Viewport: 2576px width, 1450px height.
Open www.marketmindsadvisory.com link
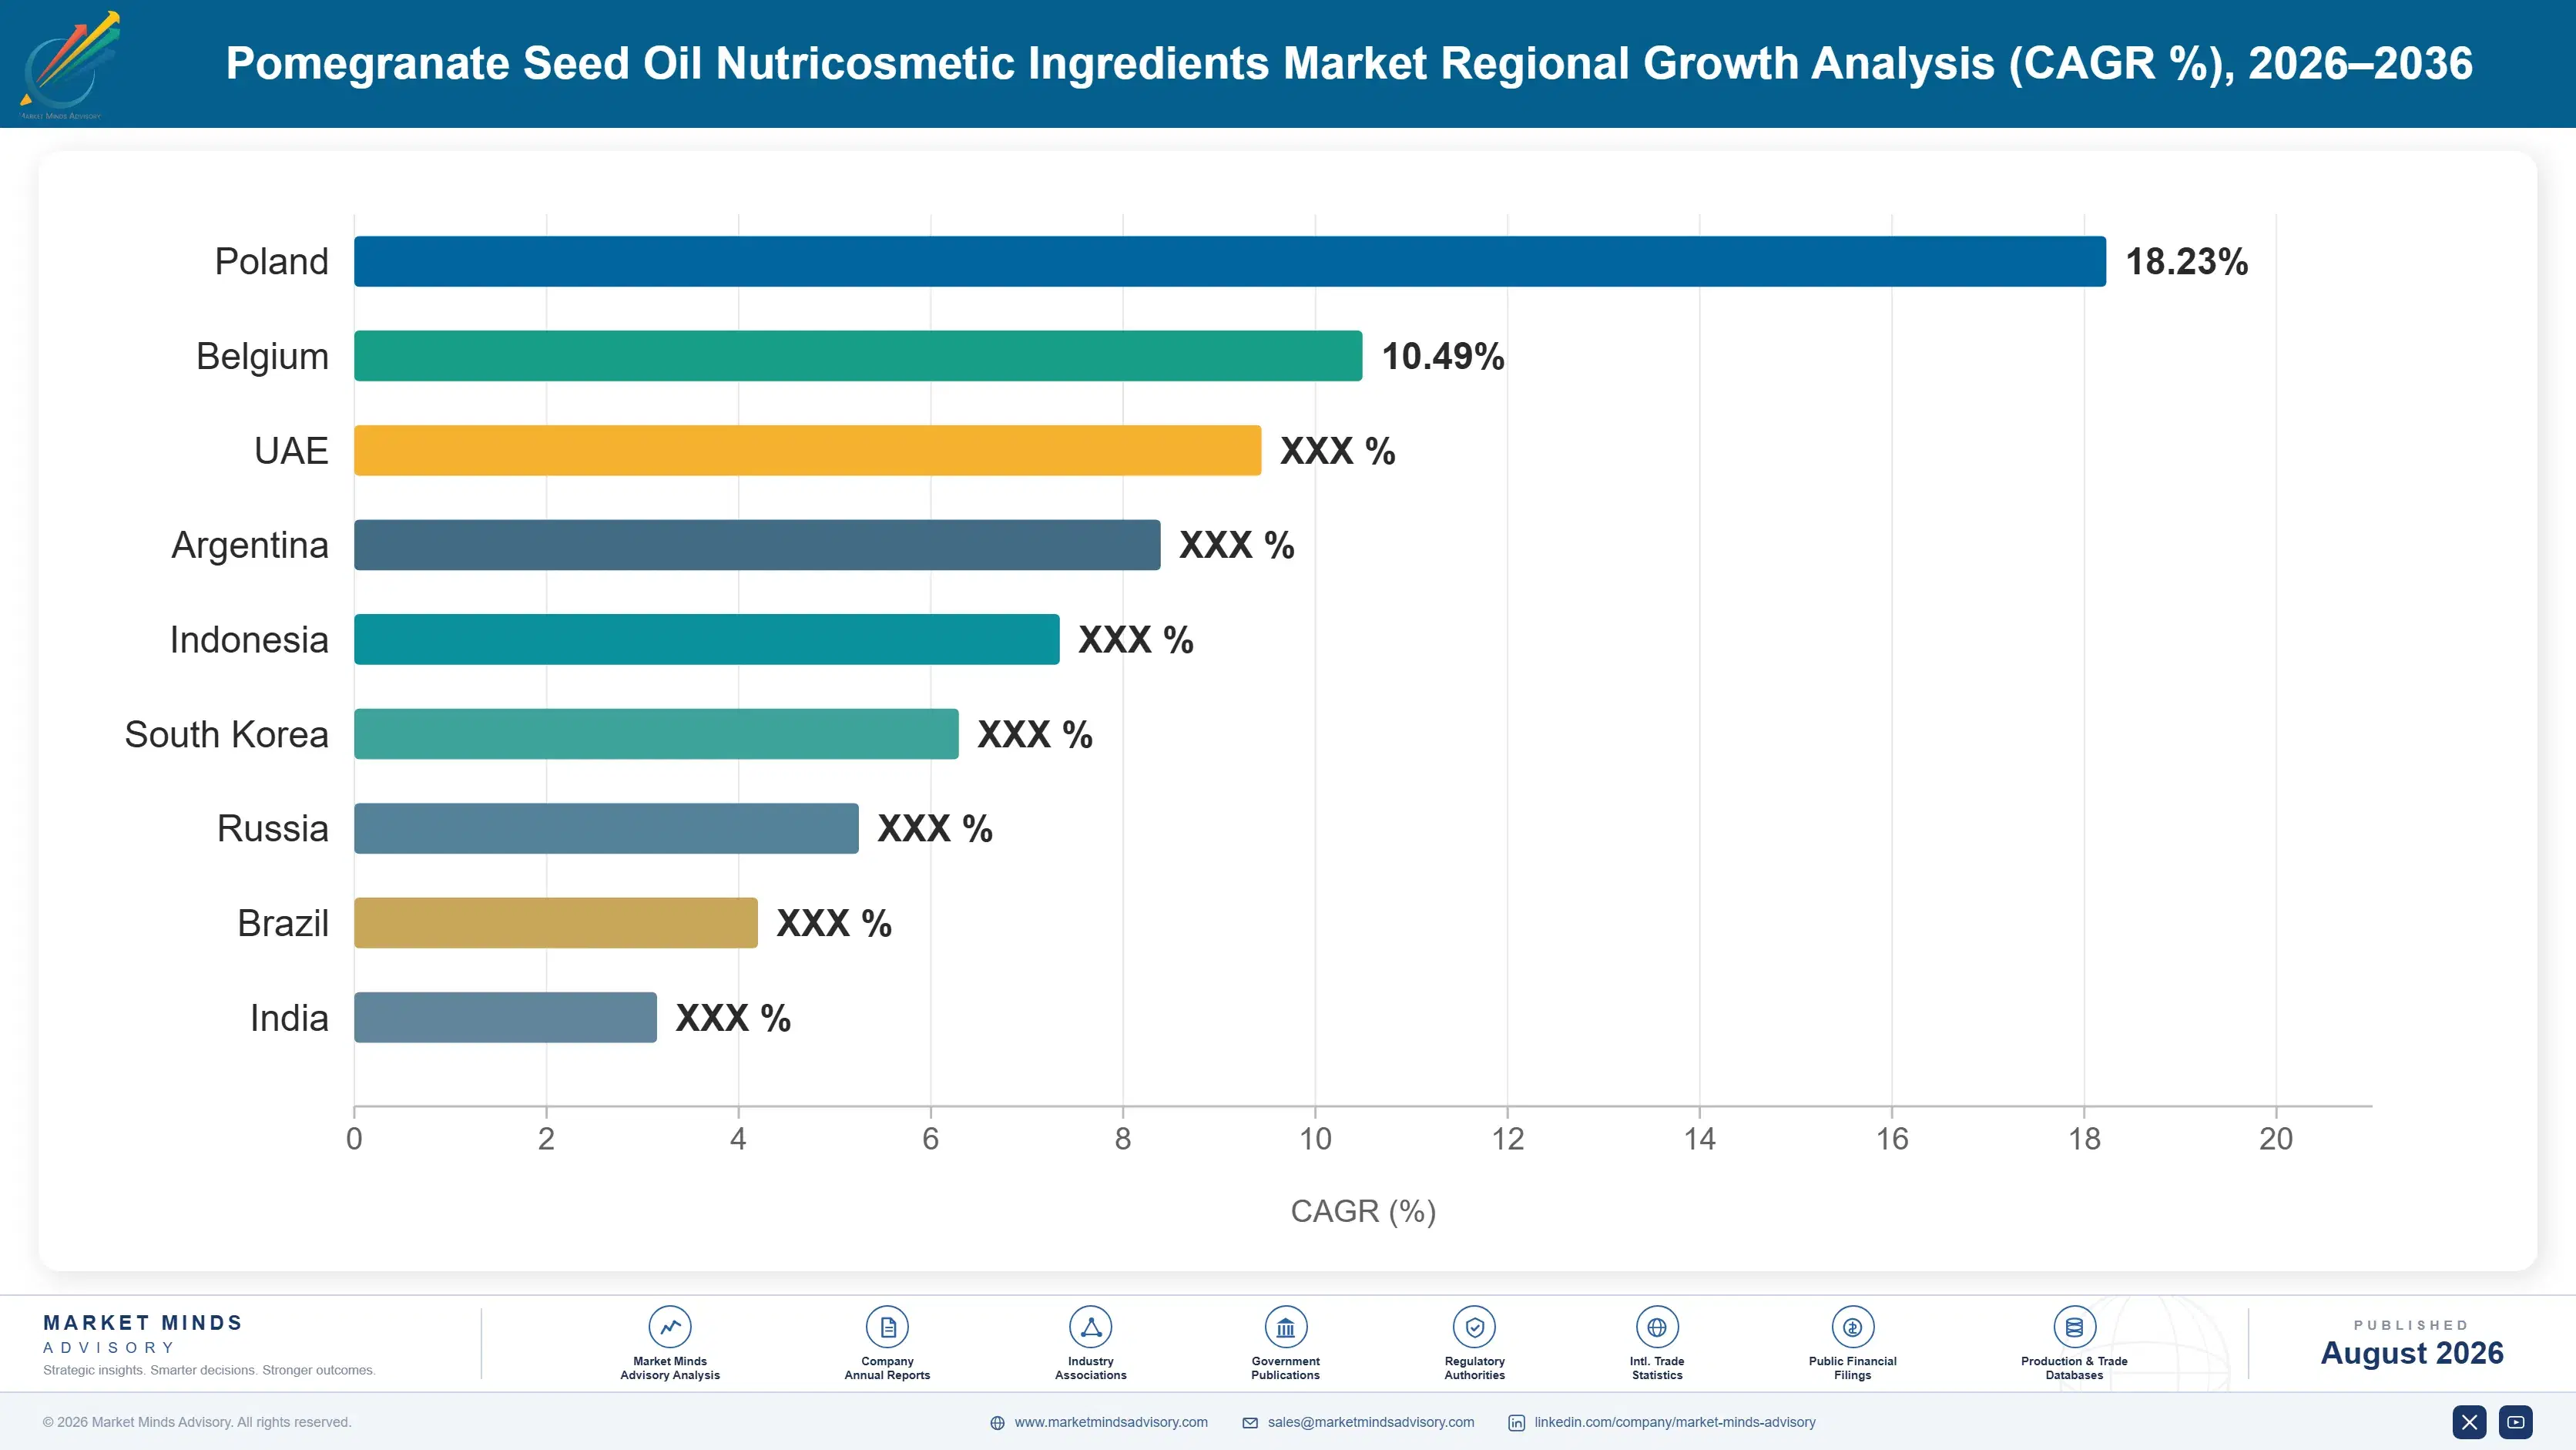[1111, 1422]
